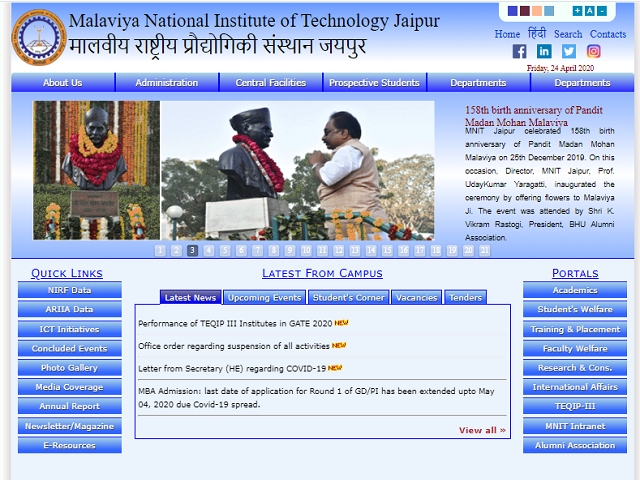Viewport: 640px width, 480px height.
Task: Open the International Affairs portal
Action: tap(575, 387)
